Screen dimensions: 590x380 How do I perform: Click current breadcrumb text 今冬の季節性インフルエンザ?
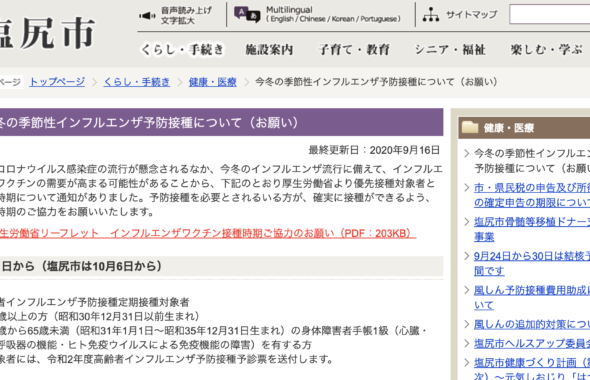pos(376,82)
